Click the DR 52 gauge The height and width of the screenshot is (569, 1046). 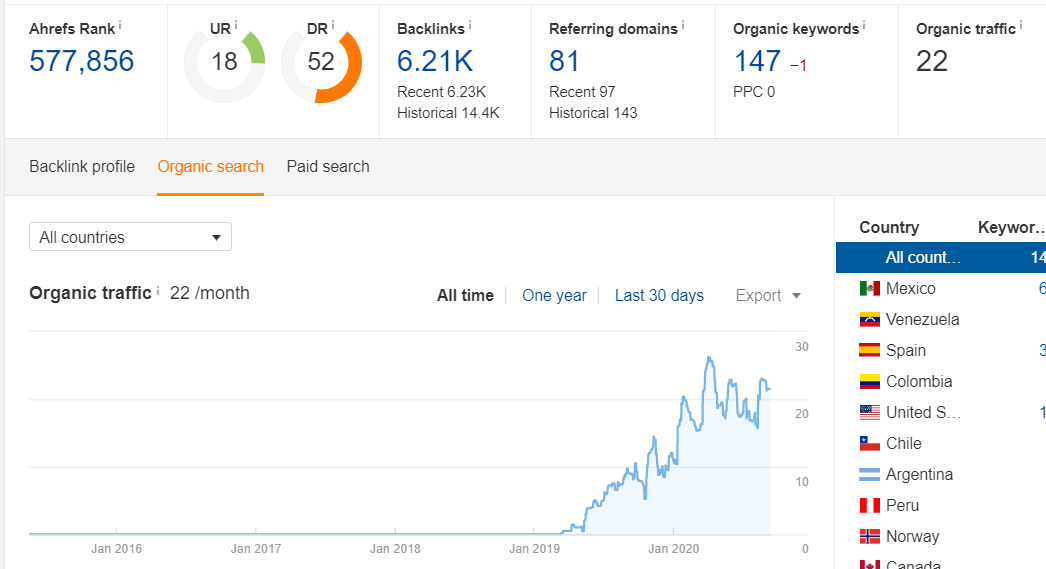(321, 62)
